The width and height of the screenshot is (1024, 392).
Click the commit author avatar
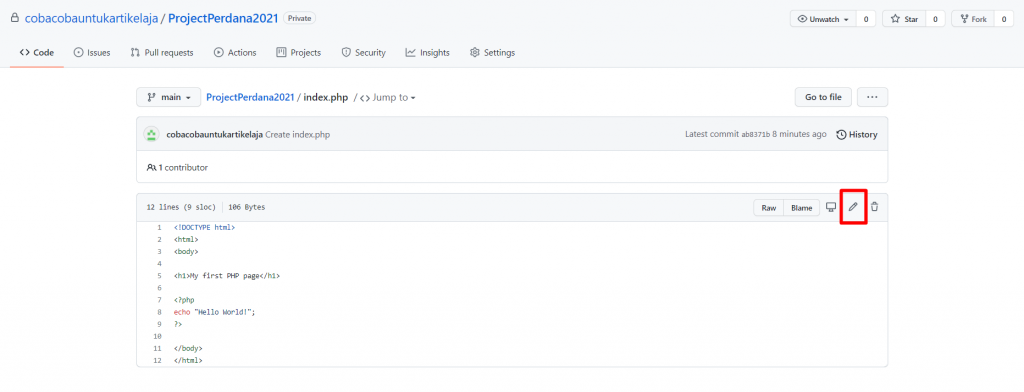click(152, 135)
